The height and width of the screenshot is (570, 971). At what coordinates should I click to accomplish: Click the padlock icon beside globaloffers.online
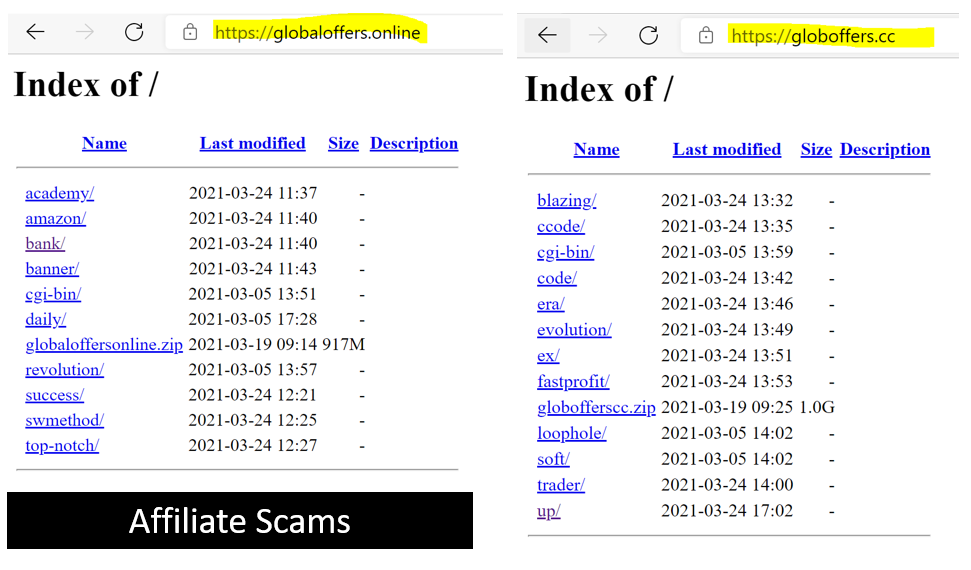pyautogui.click(x=190, y=32)
